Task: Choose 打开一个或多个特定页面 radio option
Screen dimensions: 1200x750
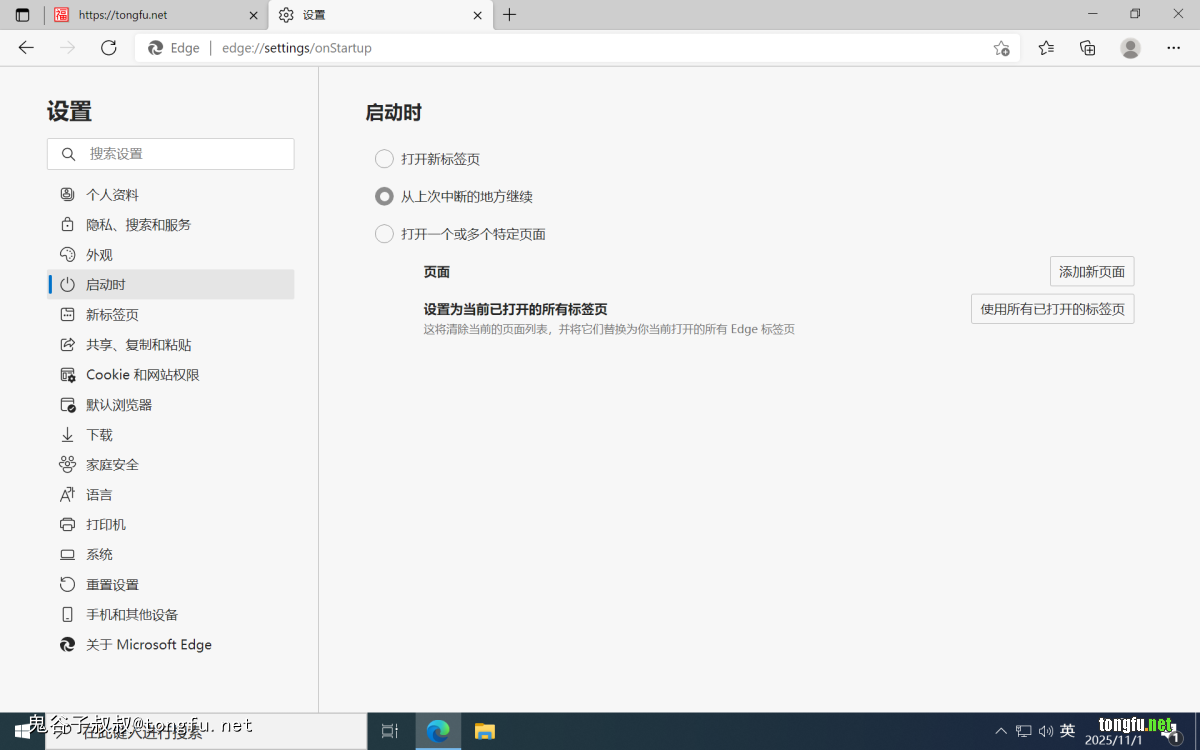Action: (384, 234)
